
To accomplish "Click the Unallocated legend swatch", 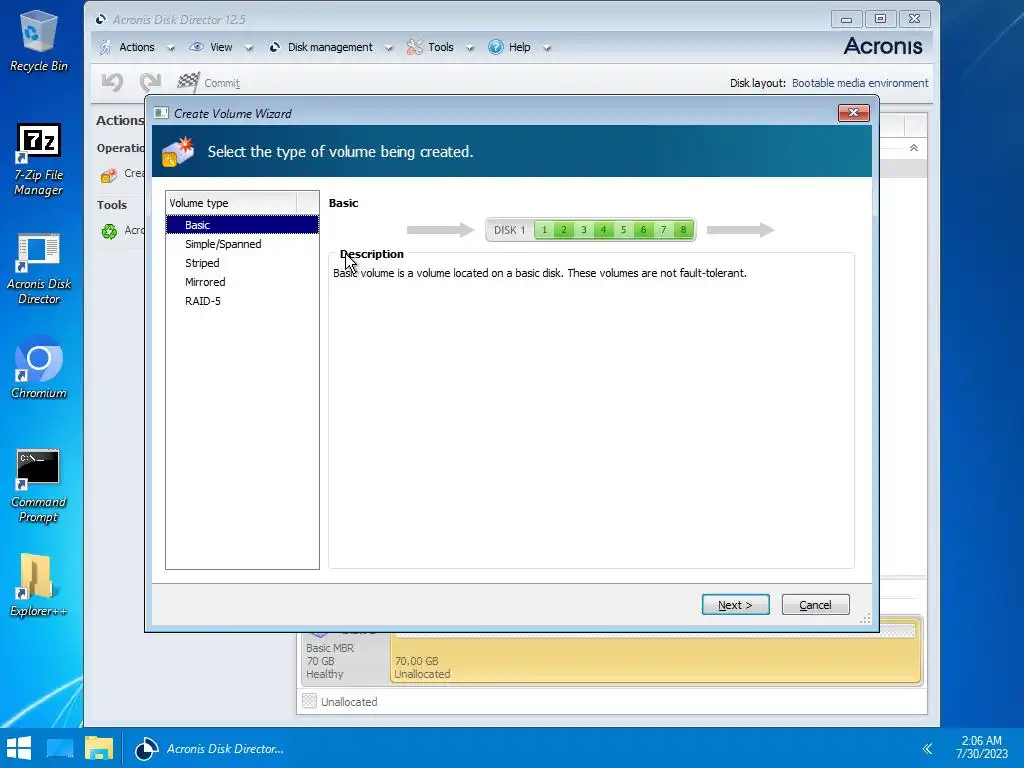I will (x=310, y=701).
